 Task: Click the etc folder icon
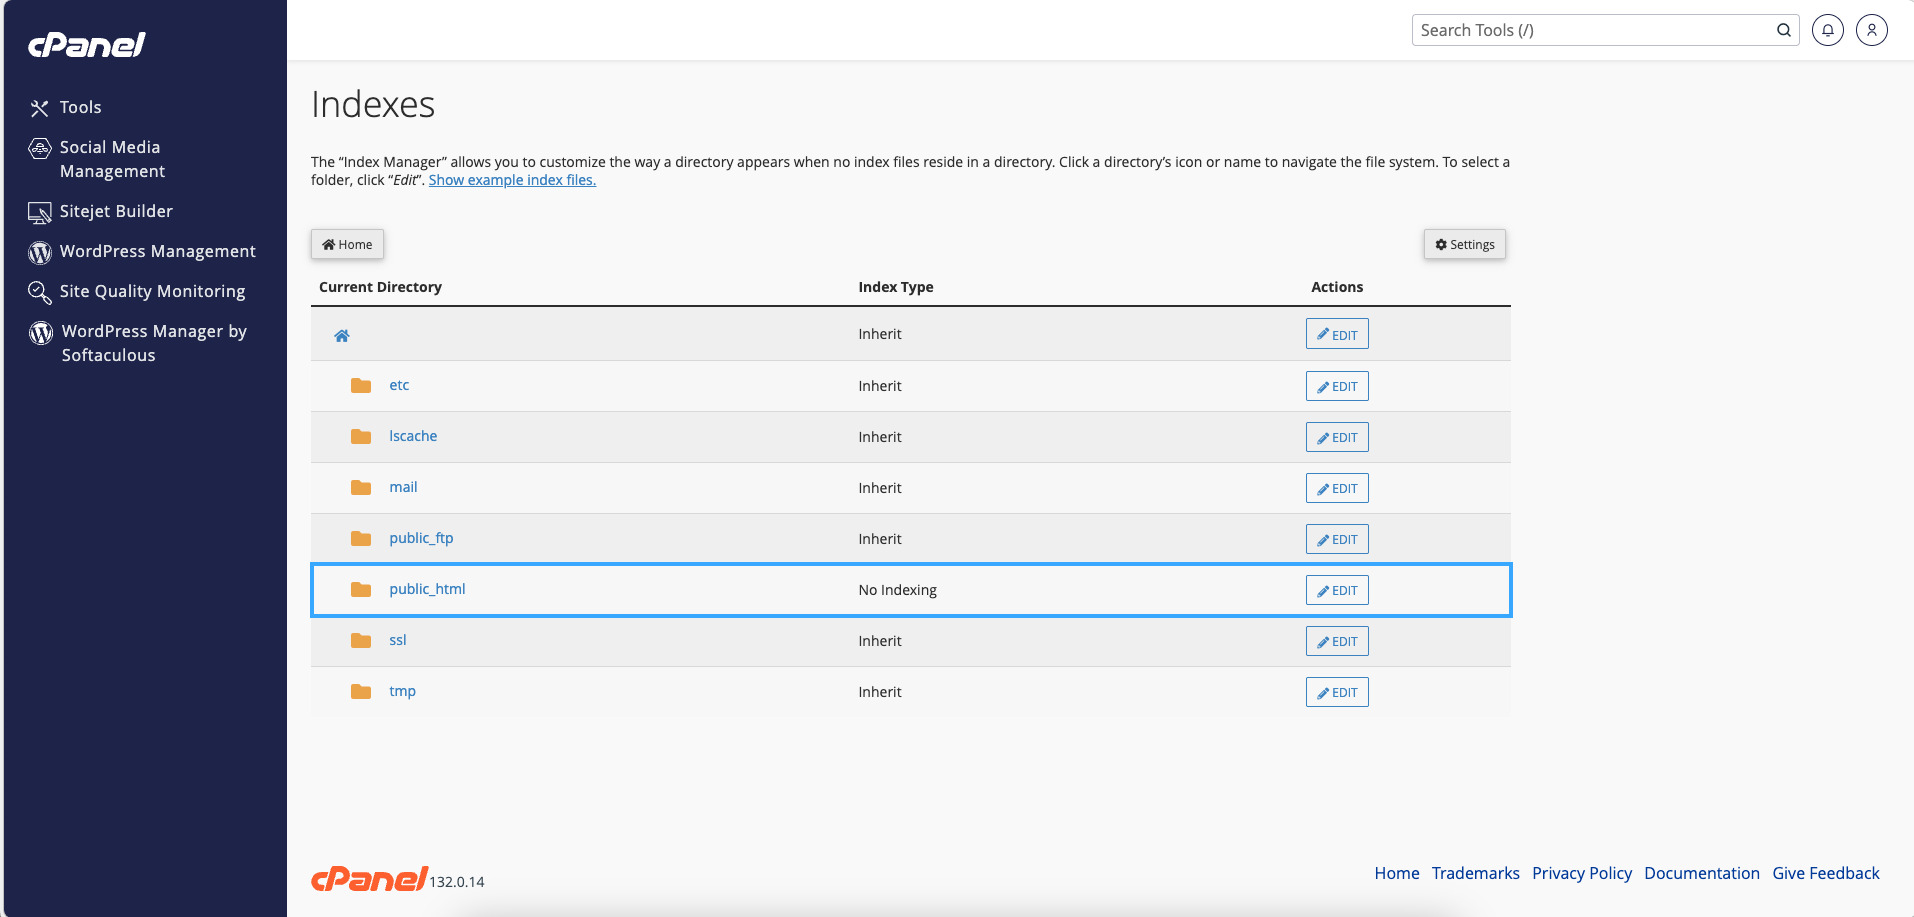coord(361,386)
